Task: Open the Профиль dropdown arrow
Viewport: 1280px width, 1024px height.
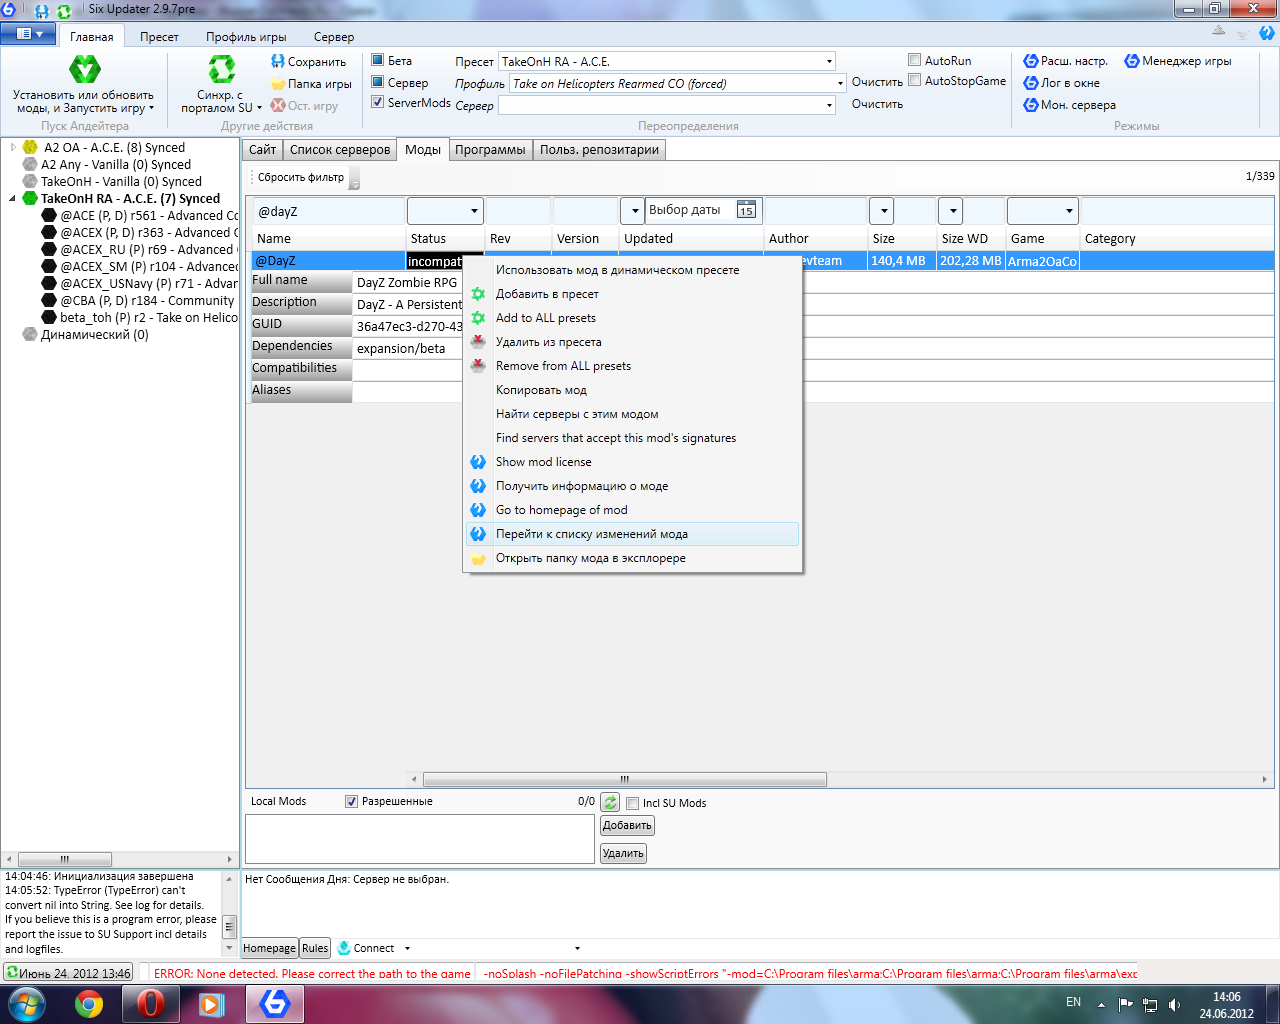Action: pos(841,83)
